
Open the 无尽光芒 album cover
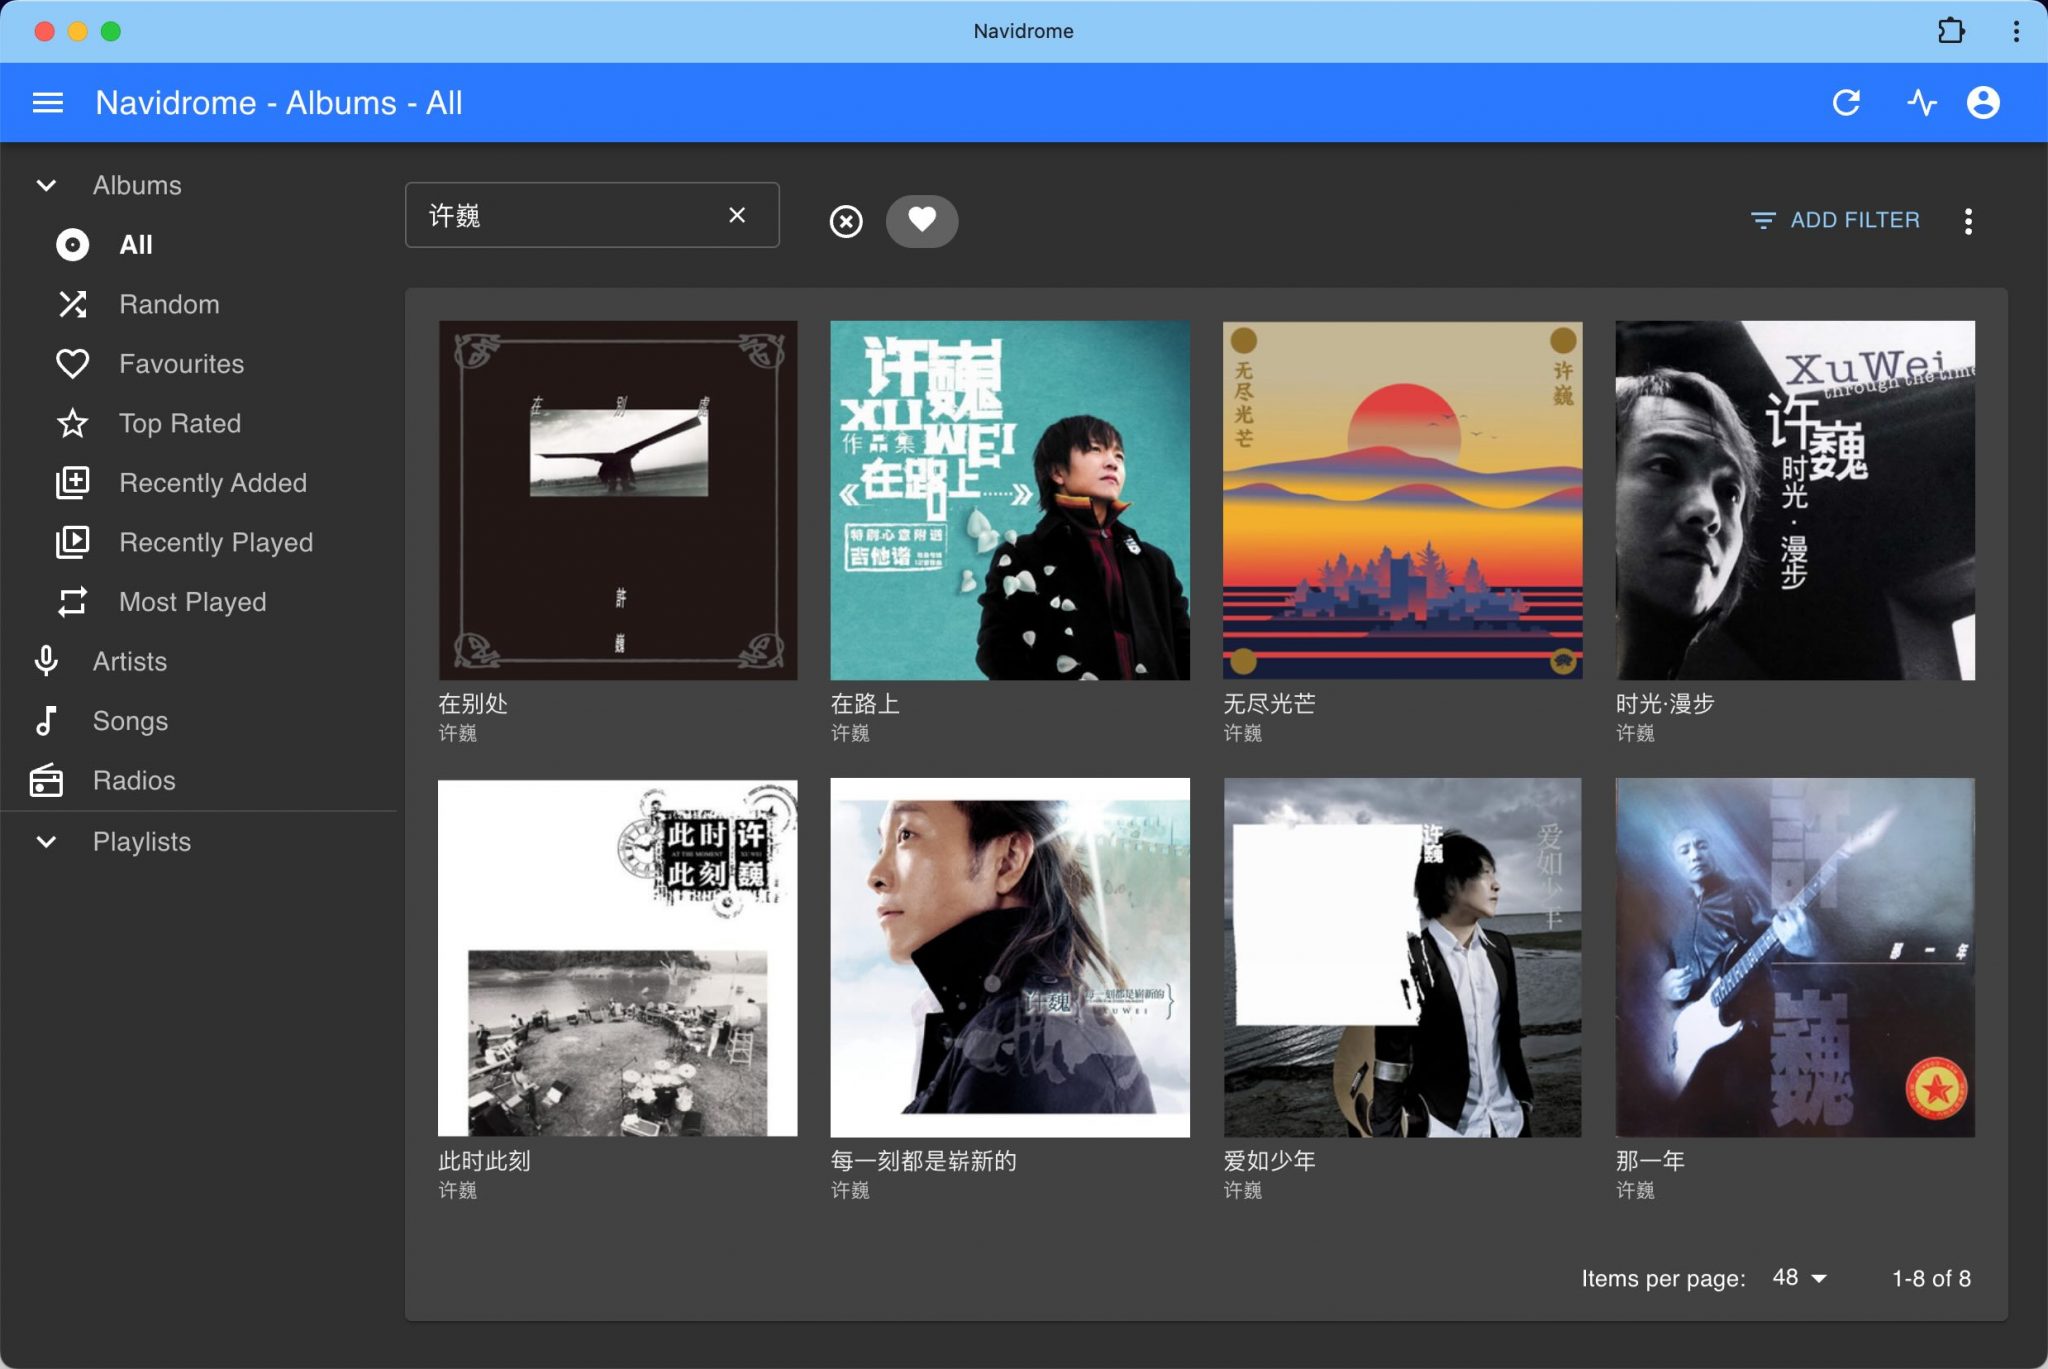(1402, 500)
